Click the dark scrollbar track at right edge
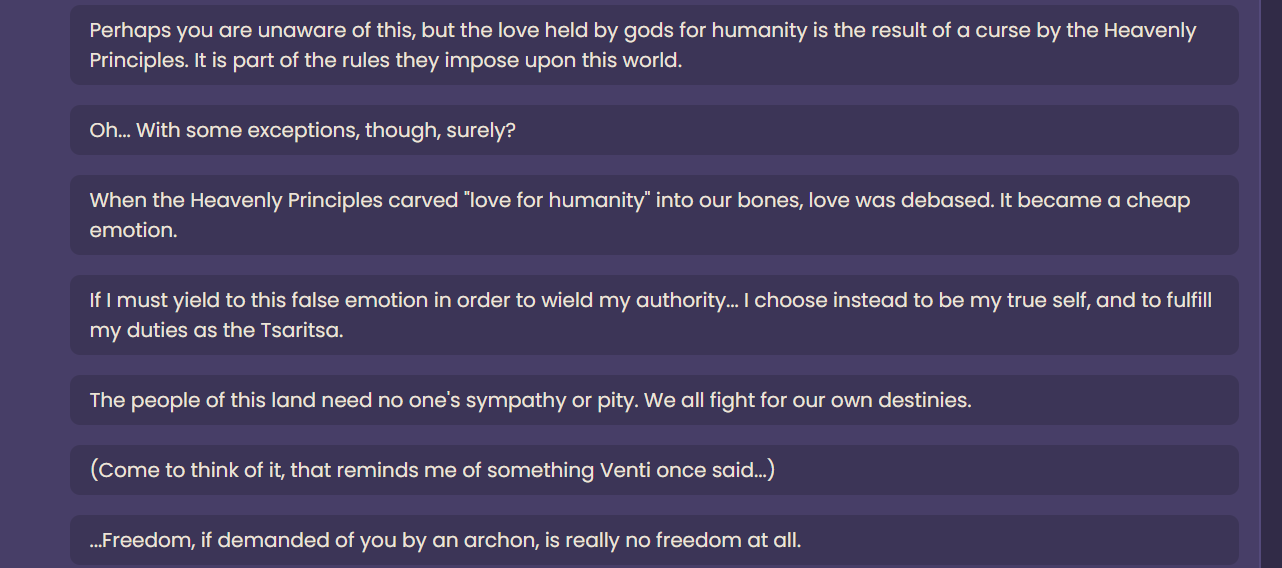Screen dimensions: 1282x568 [1271, 284]
